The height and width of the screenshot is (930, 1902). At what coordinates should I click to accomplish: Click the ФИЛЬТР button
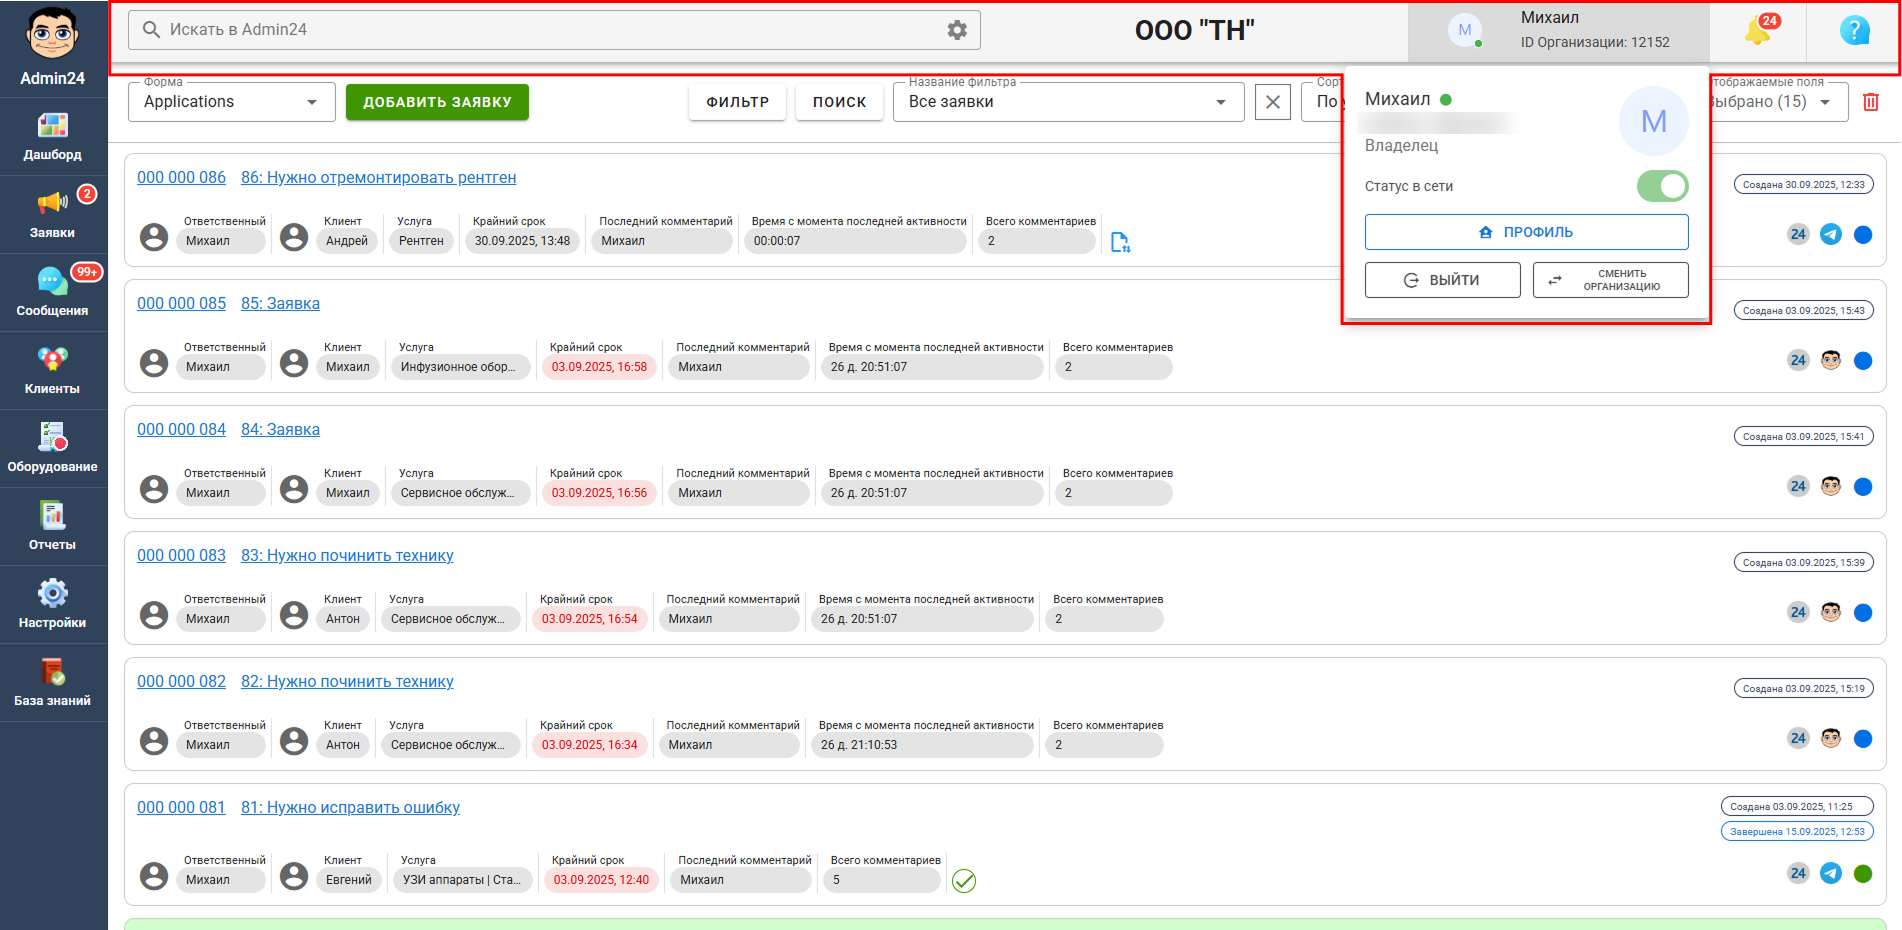pos(738,102)
